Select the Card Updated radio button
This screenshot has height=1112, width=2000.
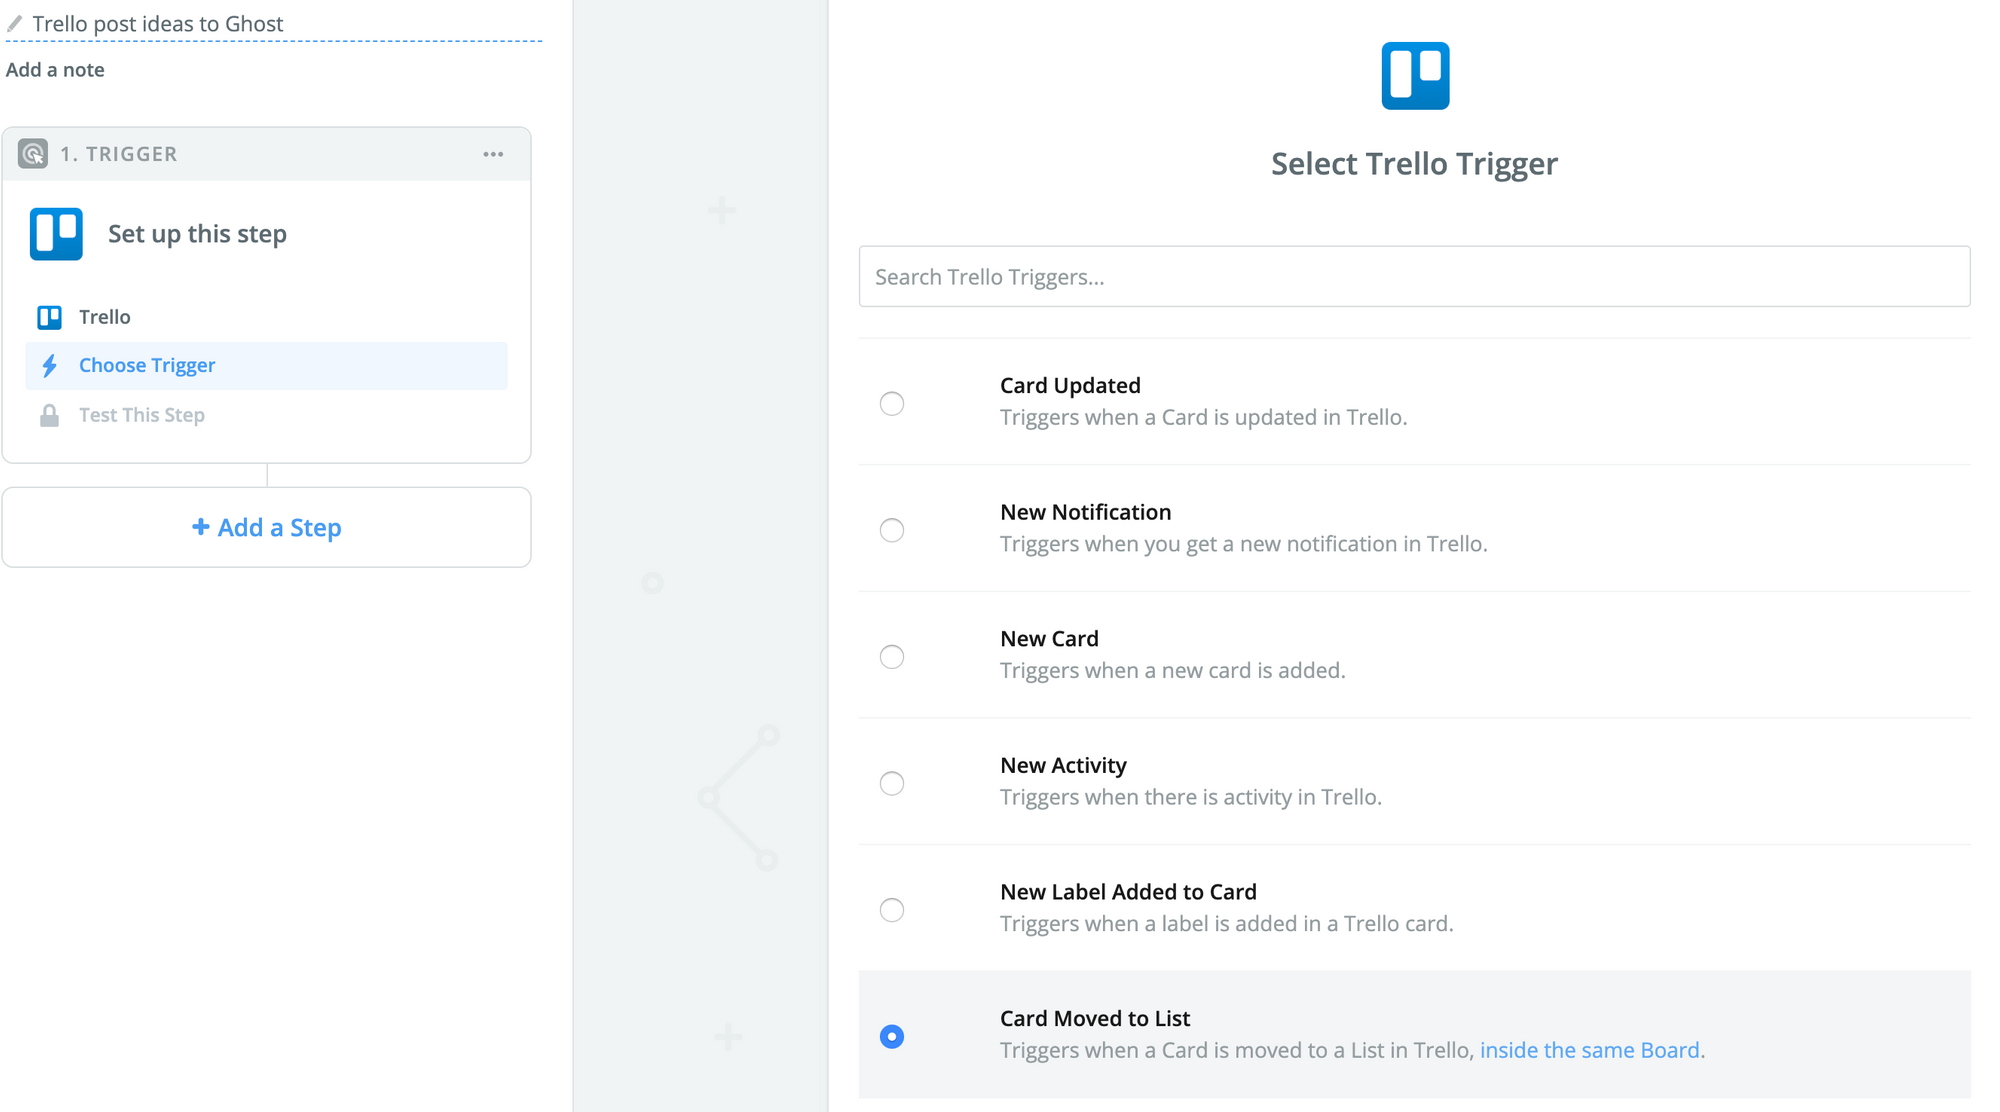coord(892,403)
